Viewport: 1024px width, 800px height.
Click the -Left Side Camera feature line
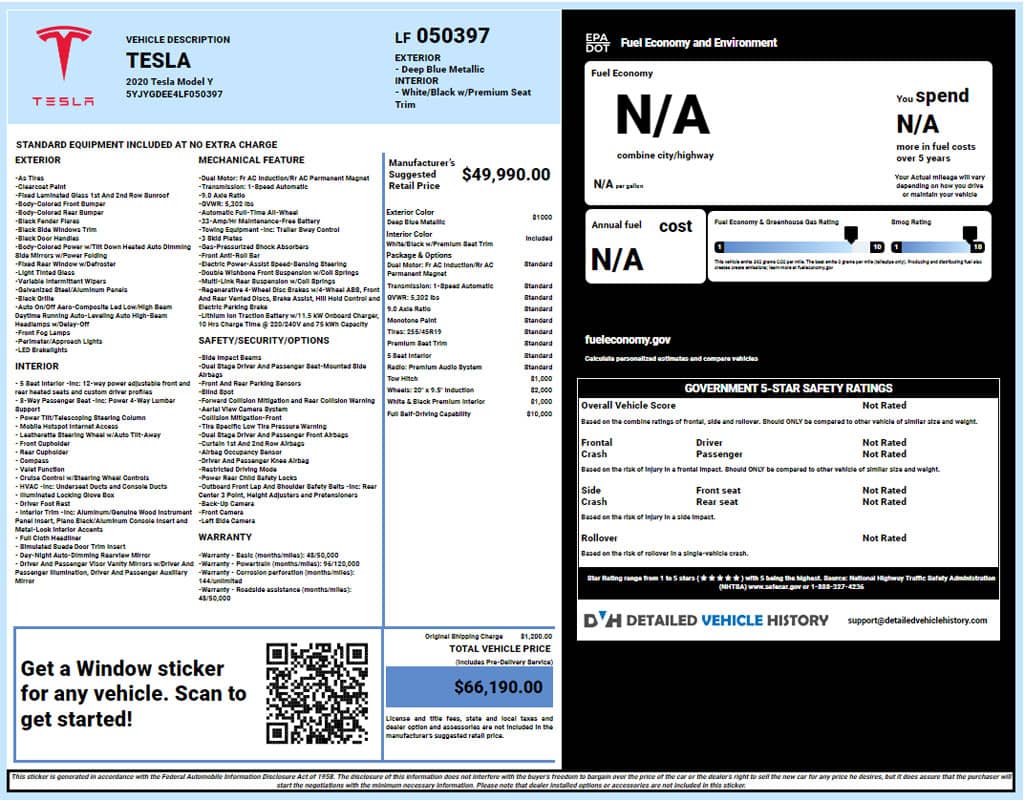point(227,520)
